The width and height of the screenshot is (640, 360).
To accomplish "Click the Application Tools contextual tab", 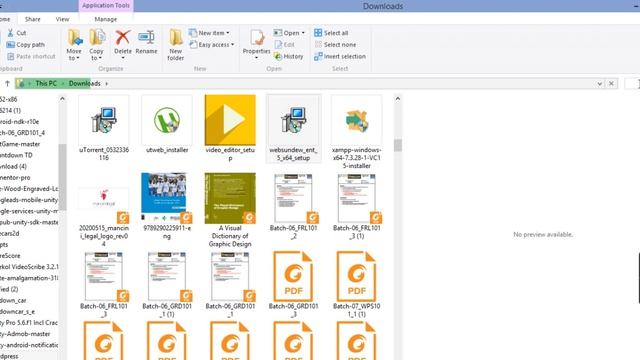I will (106, 6).
